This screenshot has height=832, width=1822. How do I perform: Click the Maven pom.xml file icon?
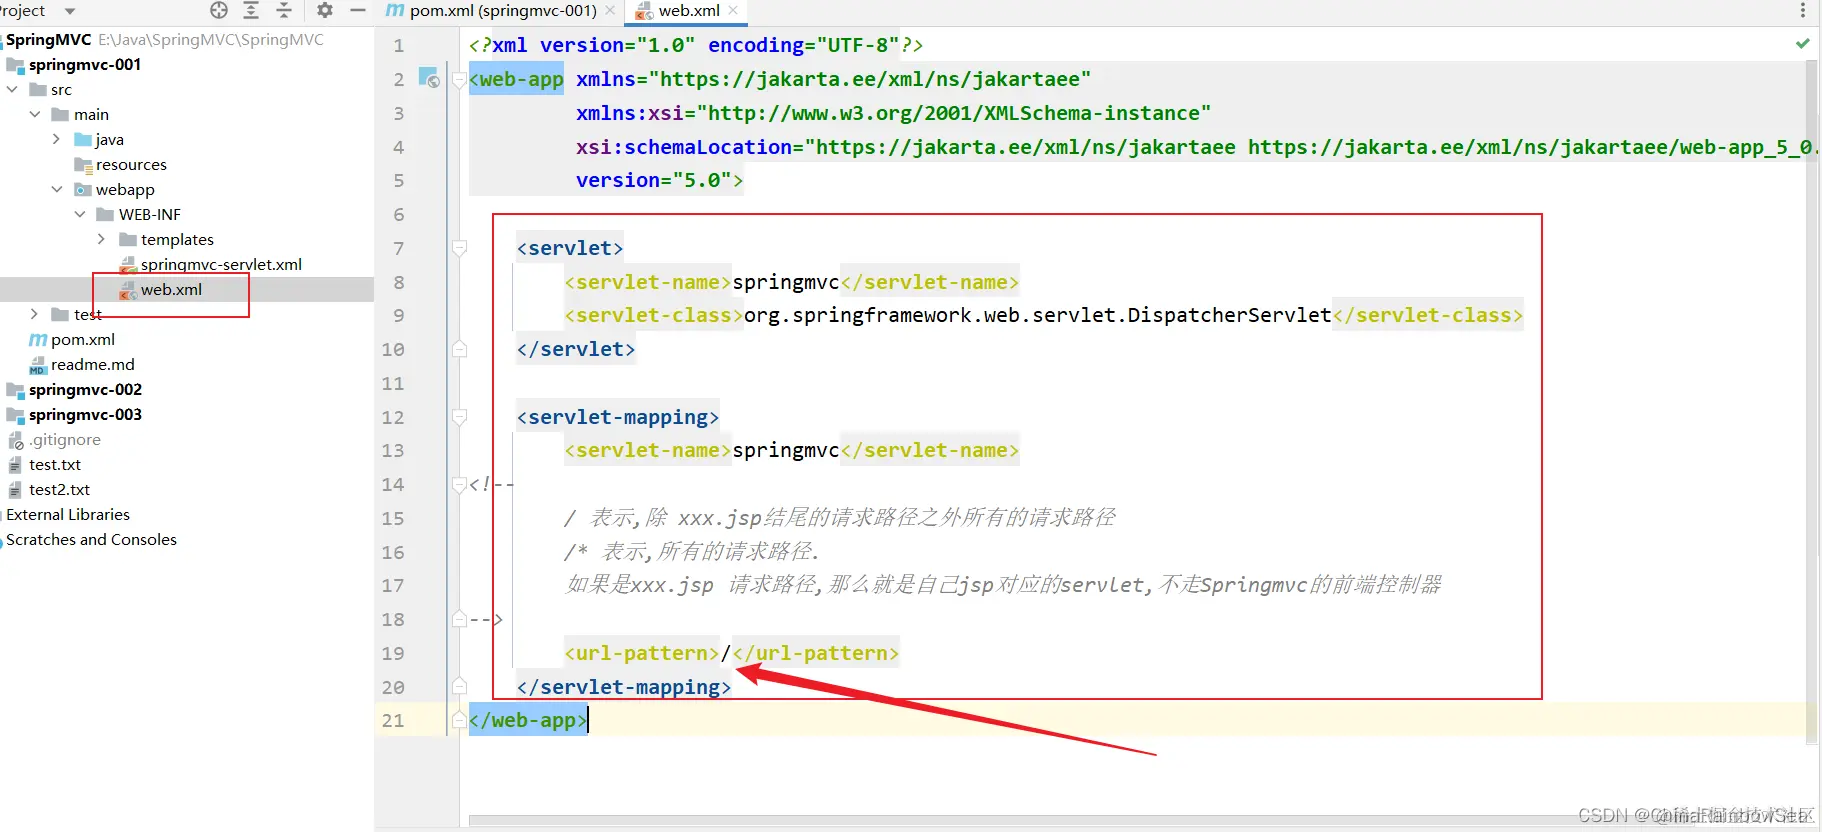coord(38,340)
